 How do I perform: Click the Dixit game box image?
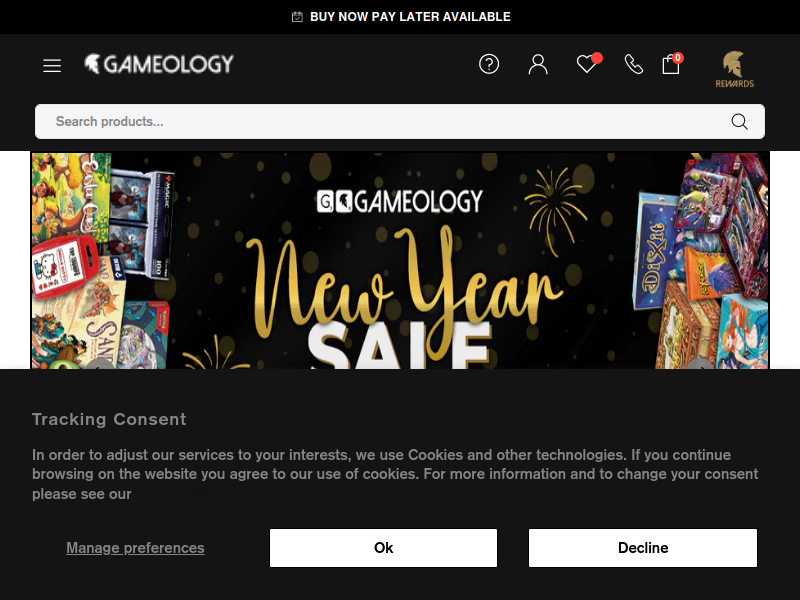[x=658, y=250]
